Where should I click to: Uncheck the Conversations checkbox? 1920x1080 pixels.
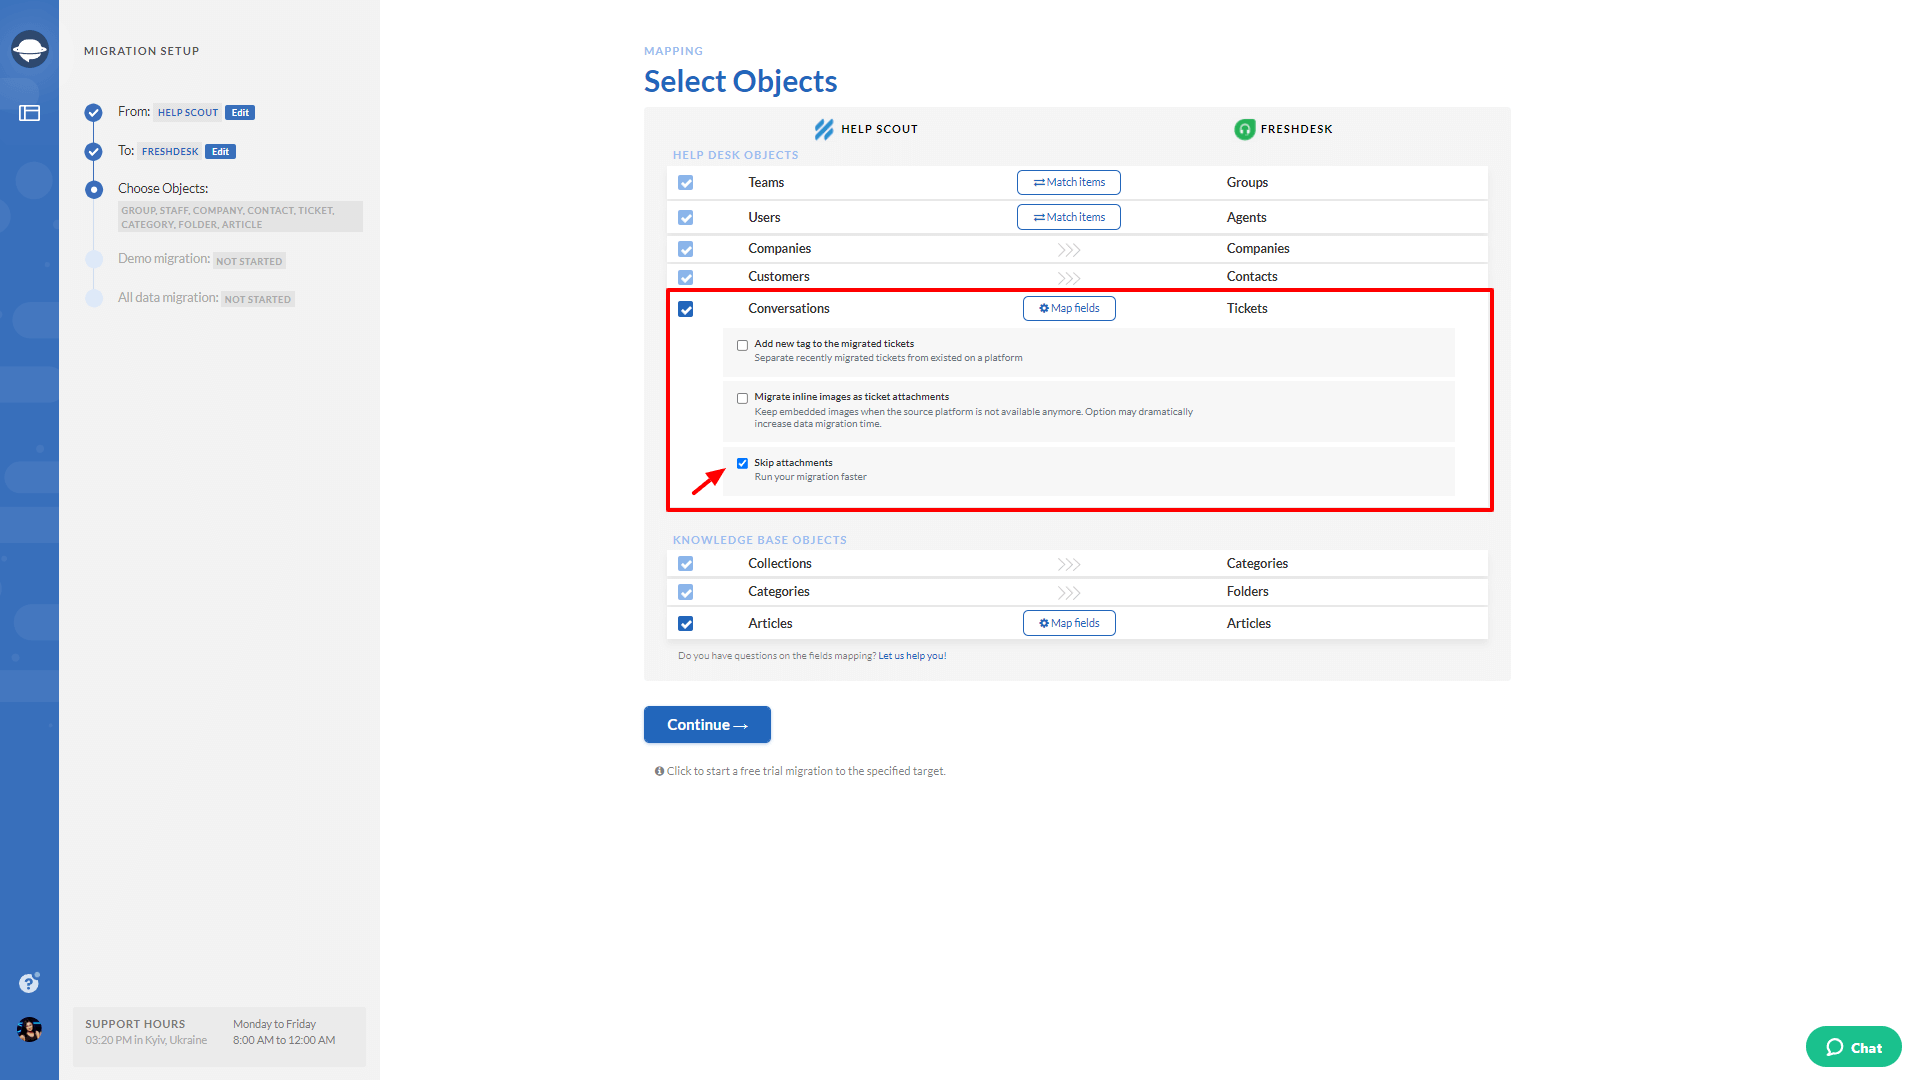[x=686, y=309]
